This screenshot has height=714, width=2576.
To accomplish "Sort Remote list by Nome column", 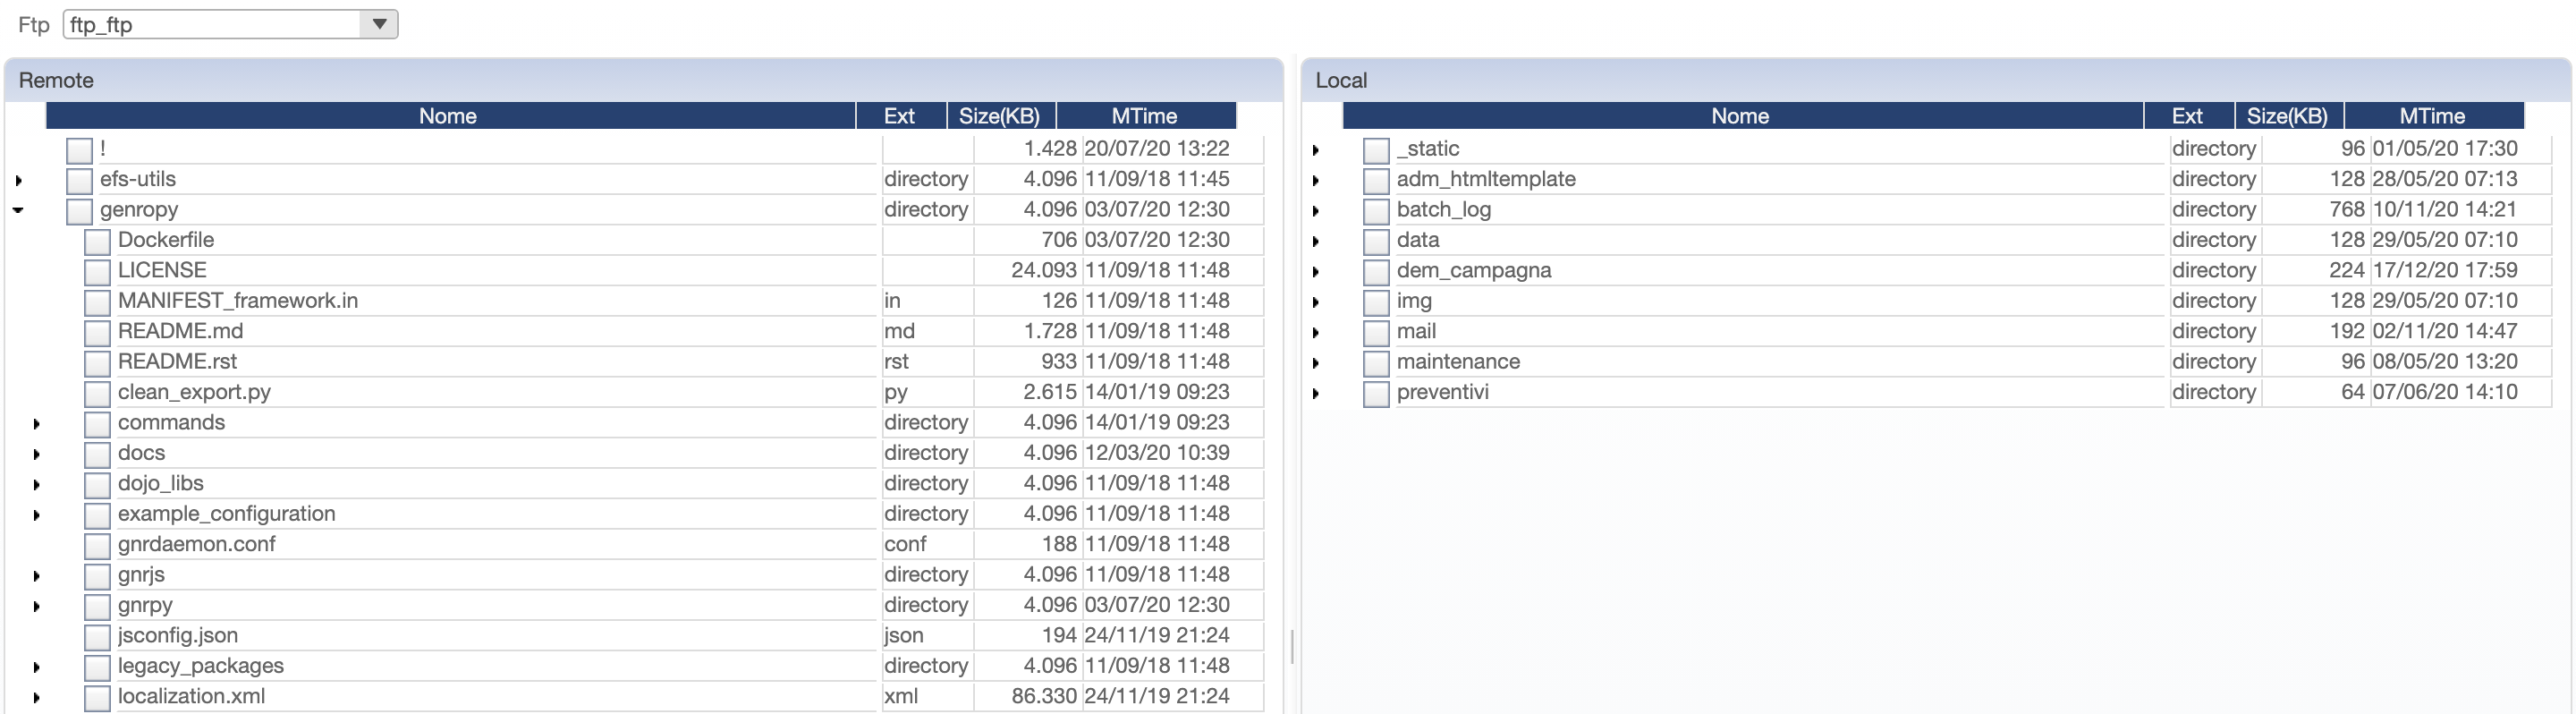I will click(450, 116).
